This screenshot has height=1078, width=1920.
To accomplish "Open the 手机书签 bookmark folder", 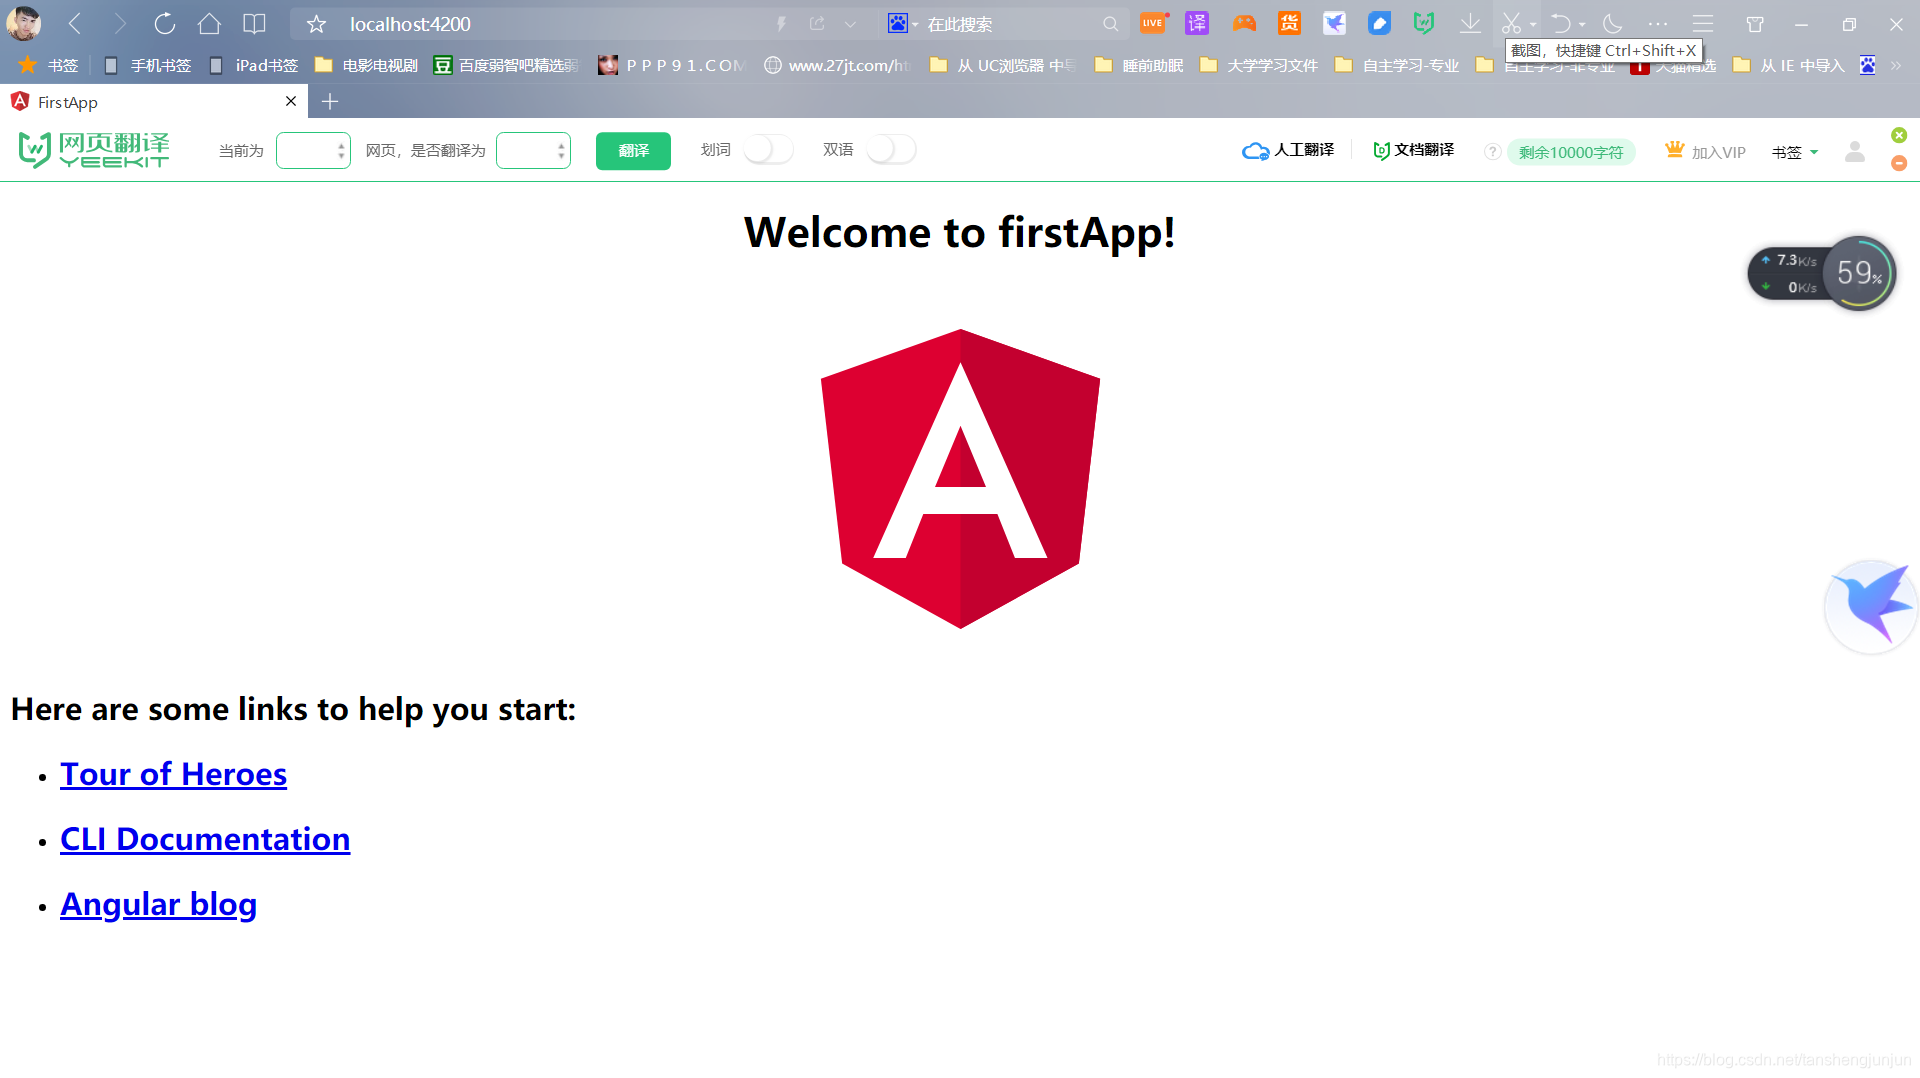I will coord(147,65).
